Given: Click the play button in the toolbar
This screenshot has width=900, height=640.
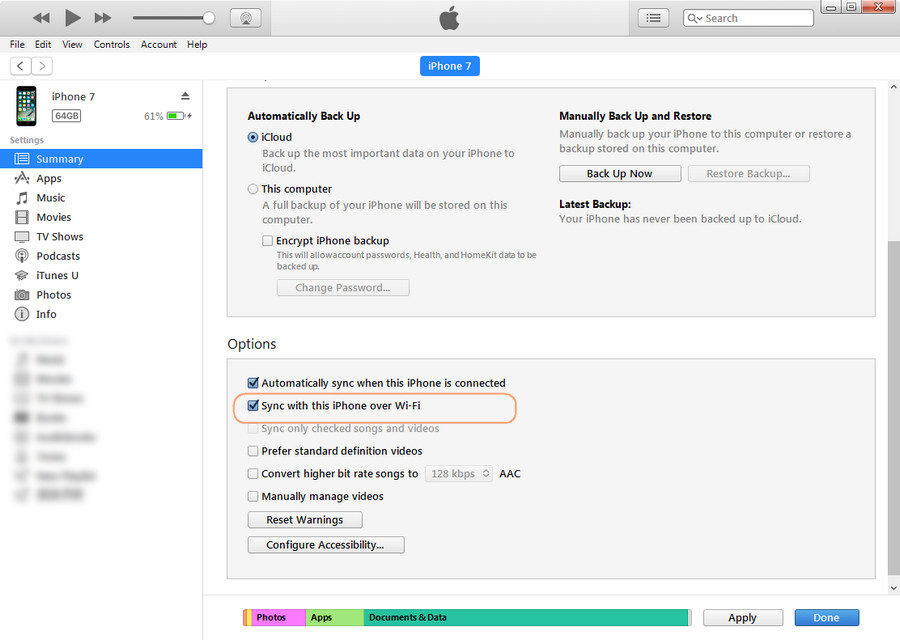Looking at the screenshot, I should click(72, 18).
